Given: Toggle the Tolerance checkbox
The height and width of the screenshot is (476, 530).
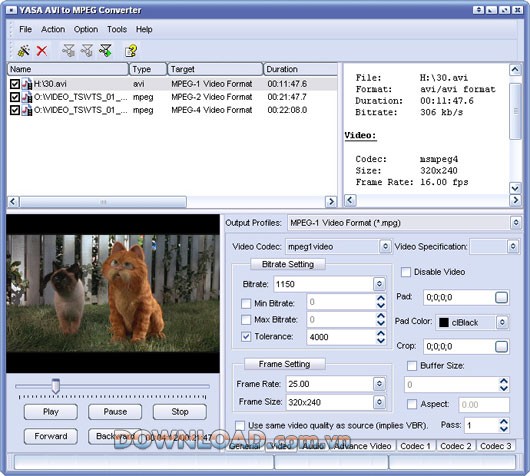Looking at the screenshot, I should click(x=246, y=336).
